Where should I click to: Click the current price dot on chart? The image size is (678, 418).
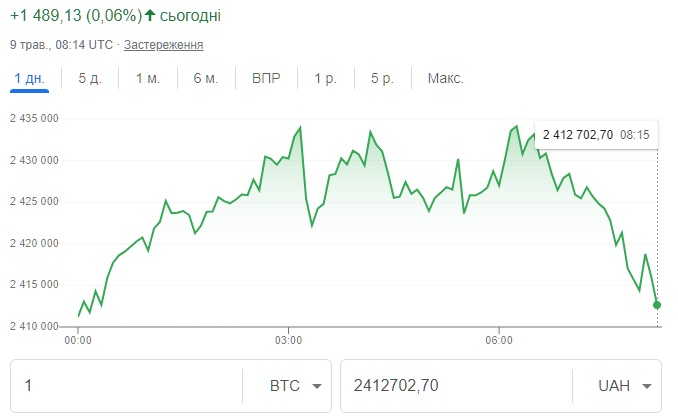pos(657,304)
